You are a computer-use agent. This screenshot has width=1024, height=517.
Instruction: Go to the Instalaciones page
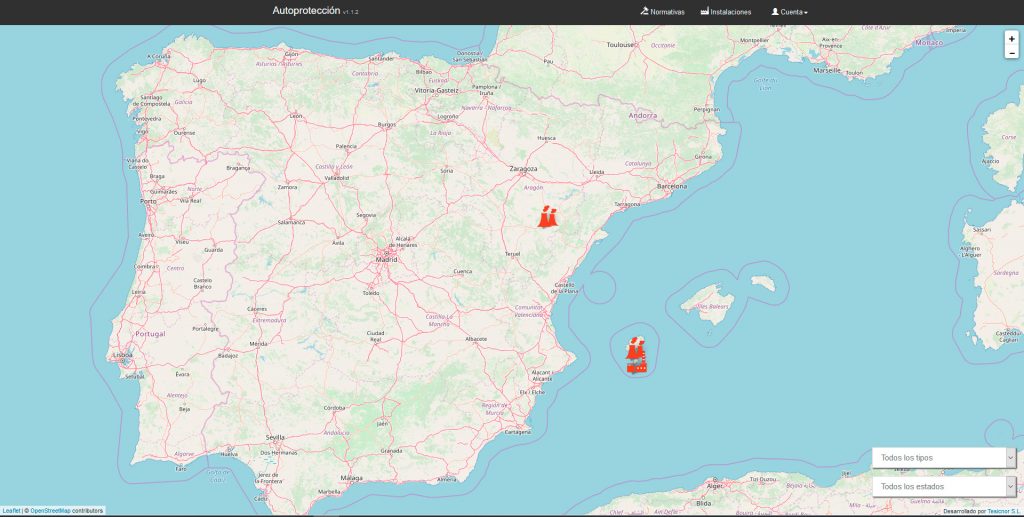click(x=730, y=12)
